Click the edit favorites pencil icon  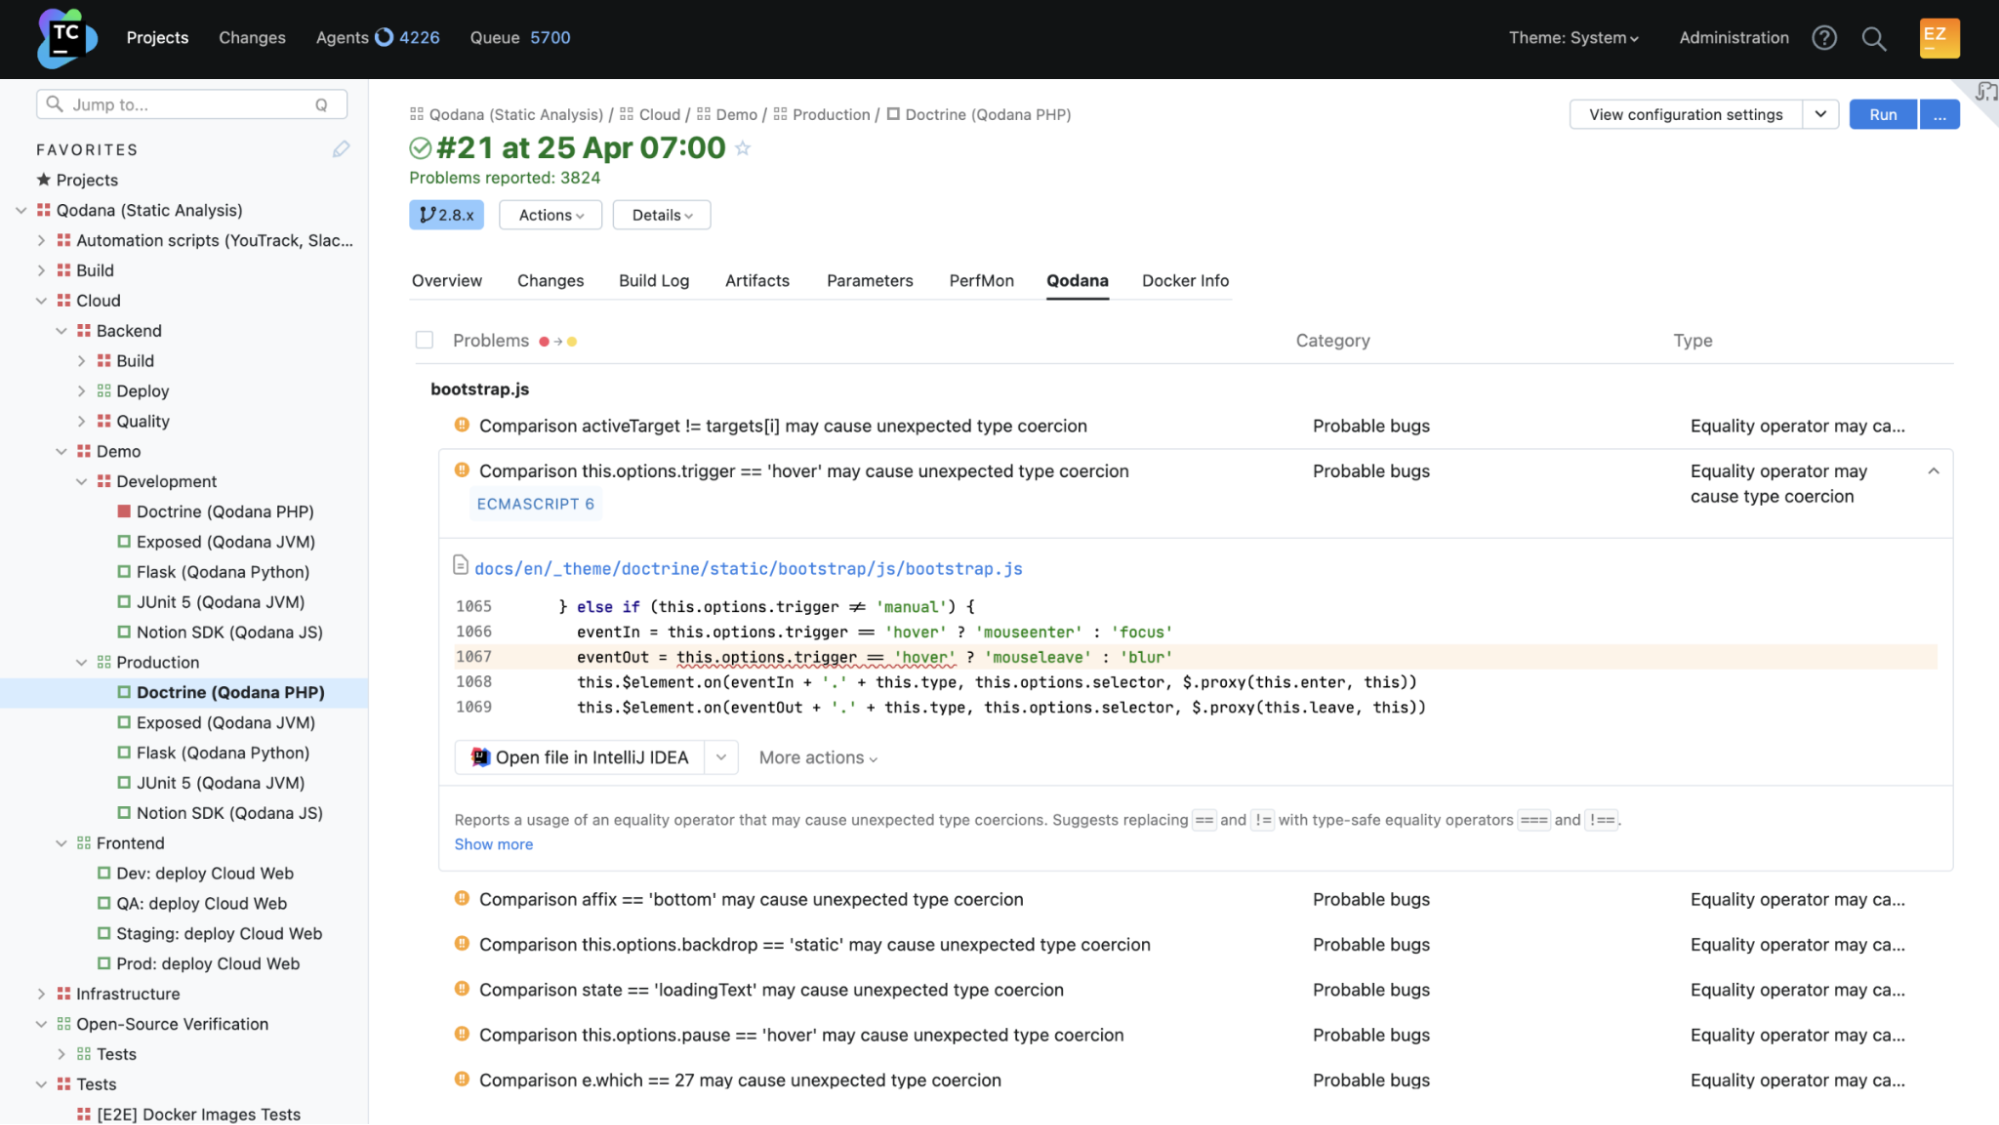(341, 149)
